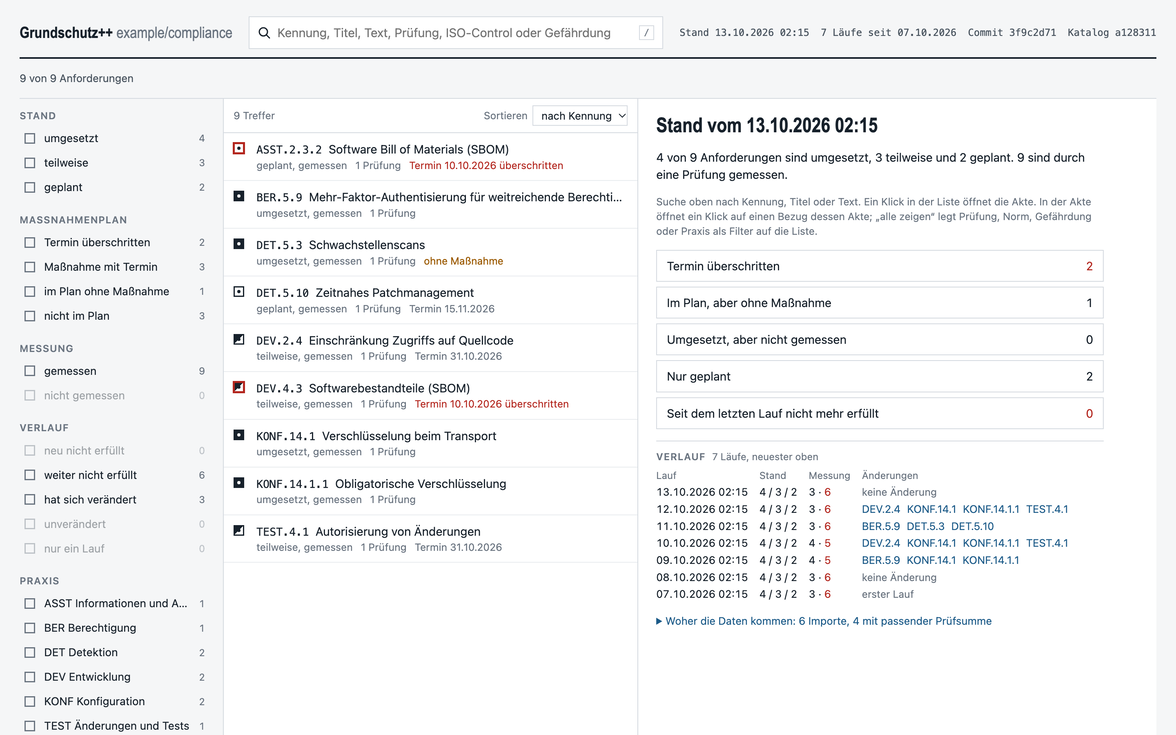Image resolution: width=1176 pixels, height=735 pixels.
Task: Click status icon of DEV.2.4 row
Action: click(238, 340)
